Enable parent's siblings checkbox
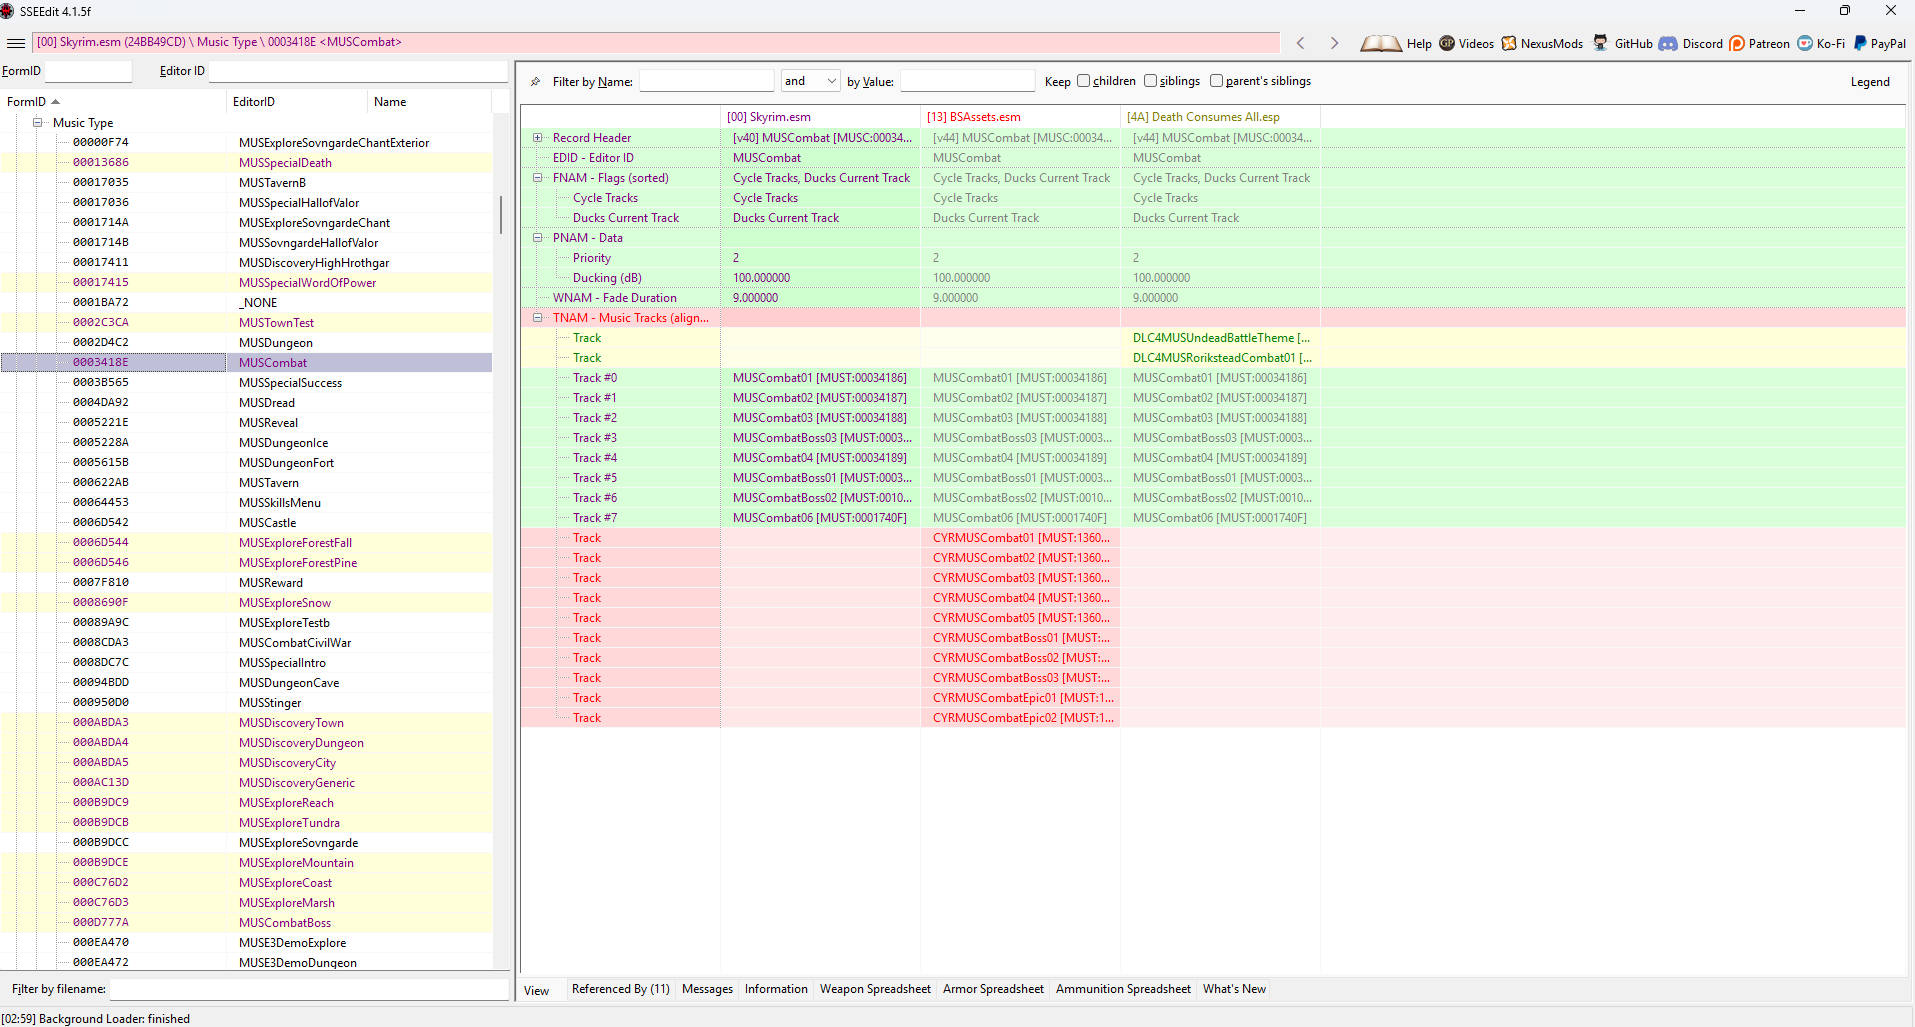The height and width of the screenshot is (1027, 1915). [x=1216, y=81]
